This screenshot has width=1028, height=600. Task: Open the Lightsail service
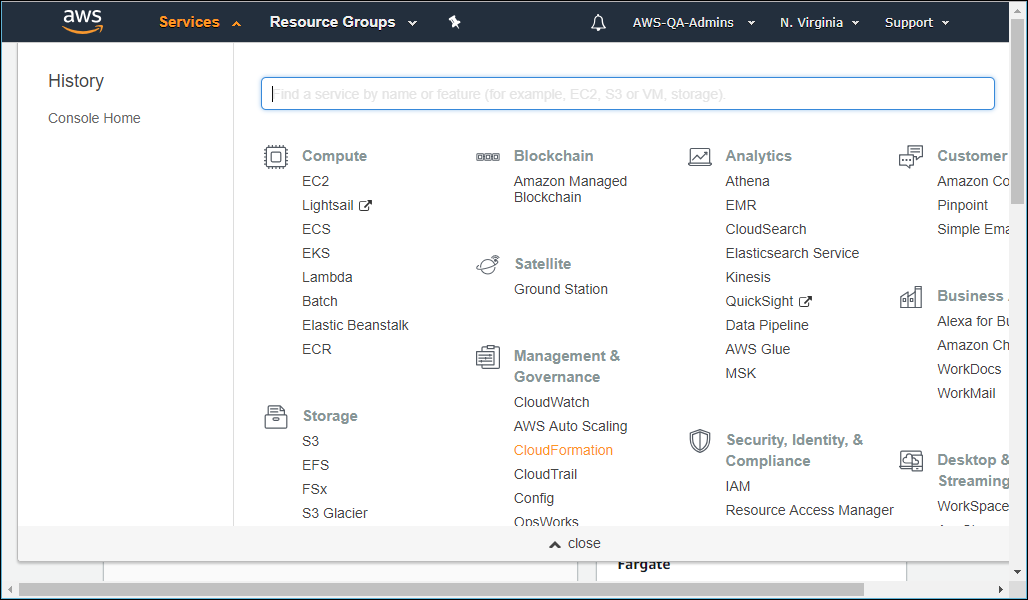coord(328,205)
